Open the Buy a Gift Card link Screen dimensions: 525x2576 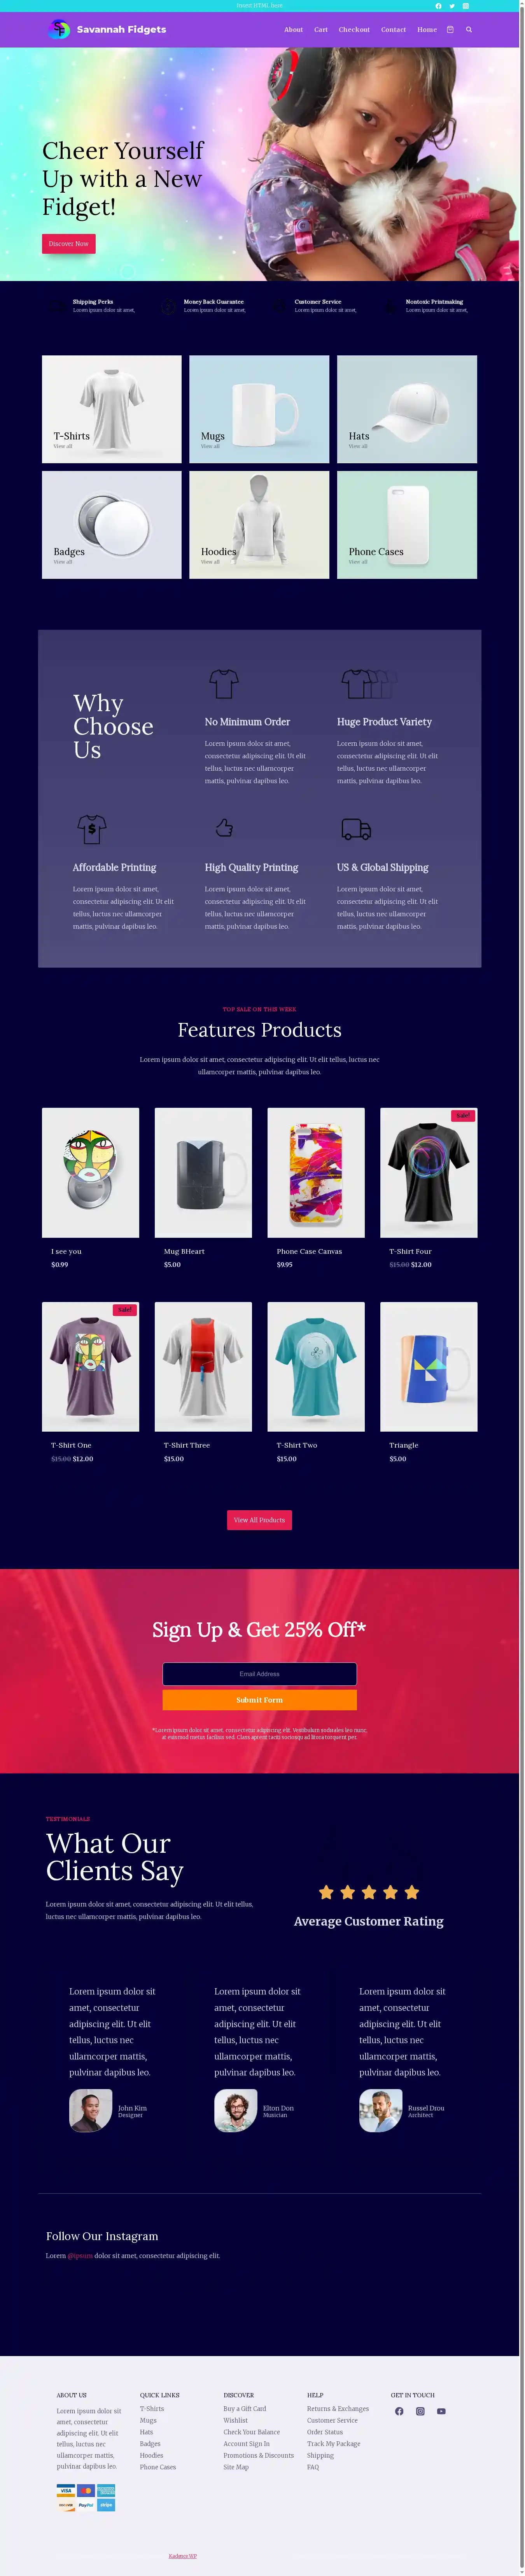click(245, 2409)
